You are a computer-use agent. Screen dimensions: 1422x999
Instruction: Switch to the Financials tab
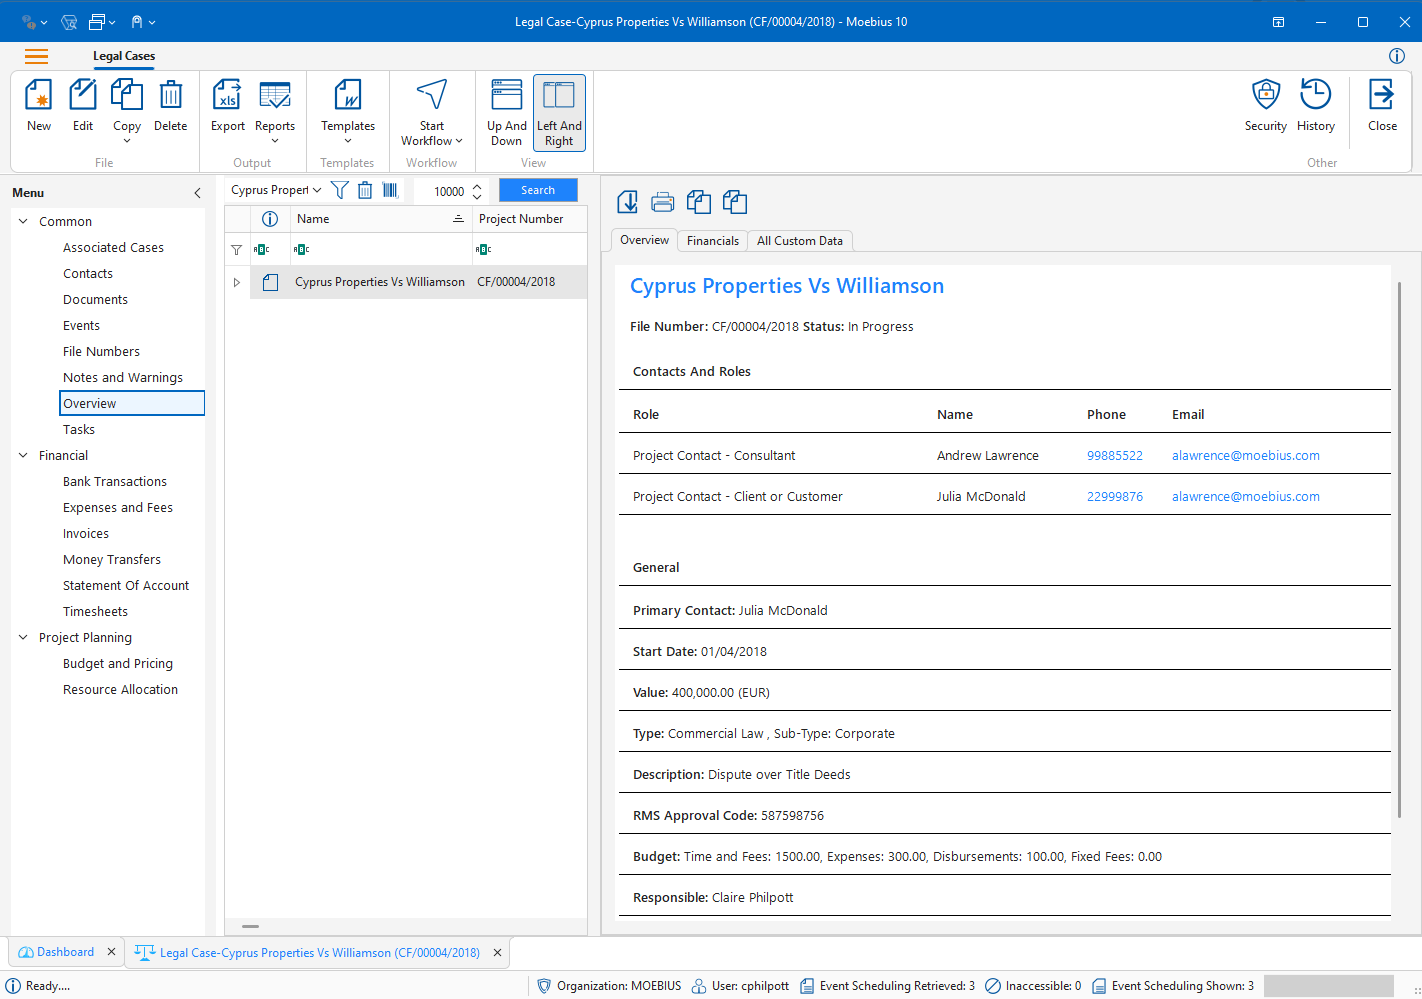pyautogui.click(x=712, y=240)
